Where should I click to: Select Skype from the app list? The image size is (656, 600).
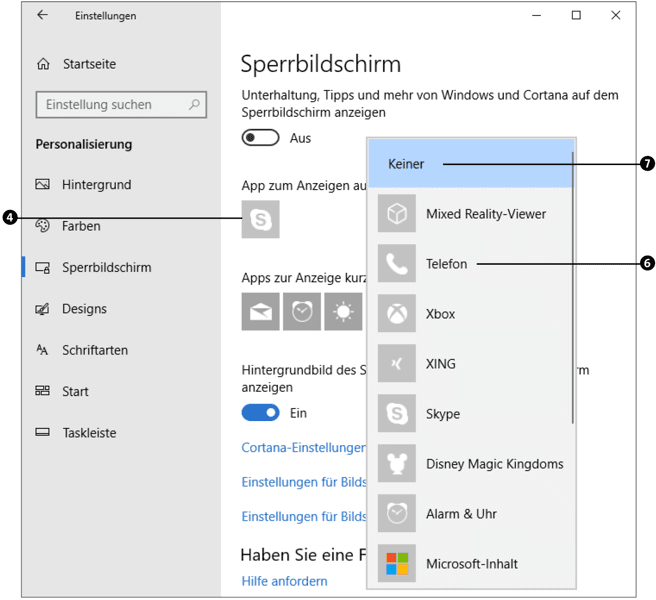[x=470, y=413]
